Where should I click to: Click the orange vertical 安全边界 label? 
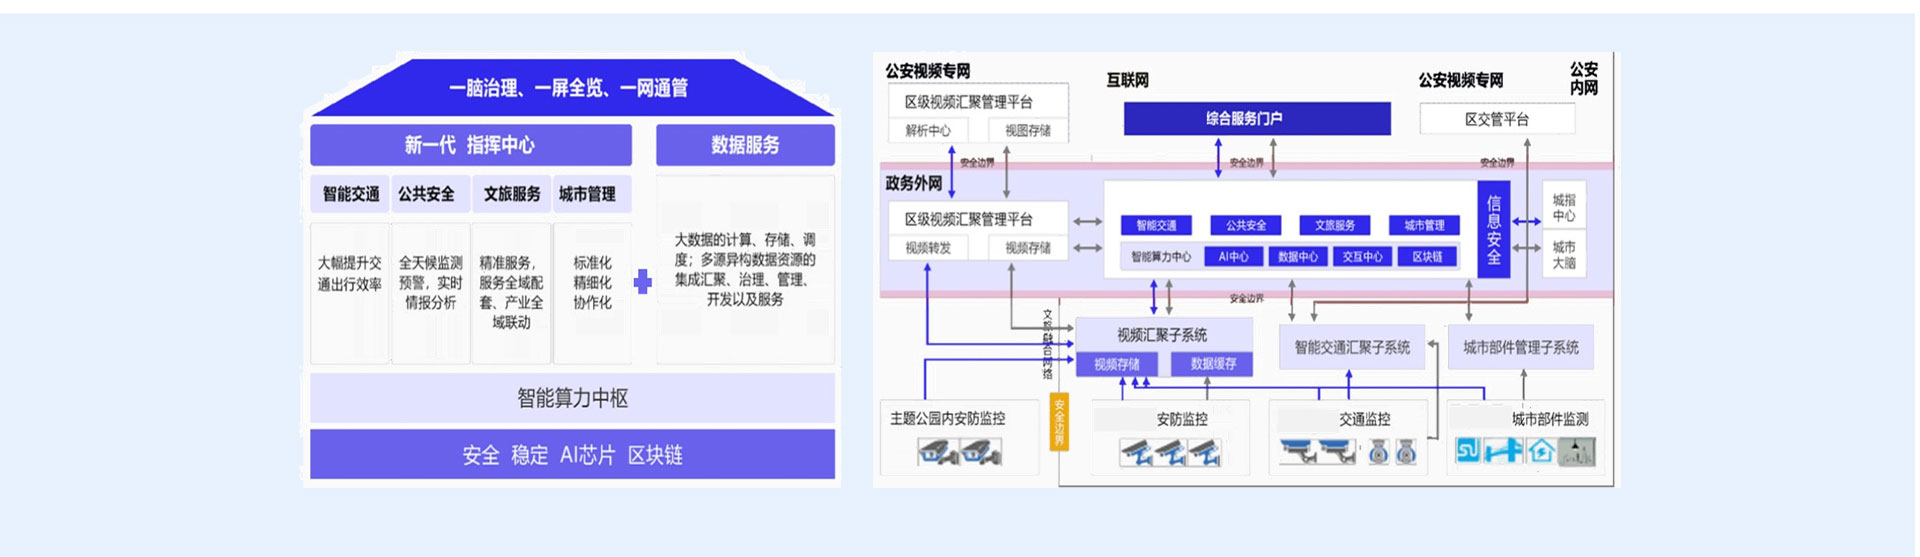(1059, 423)
